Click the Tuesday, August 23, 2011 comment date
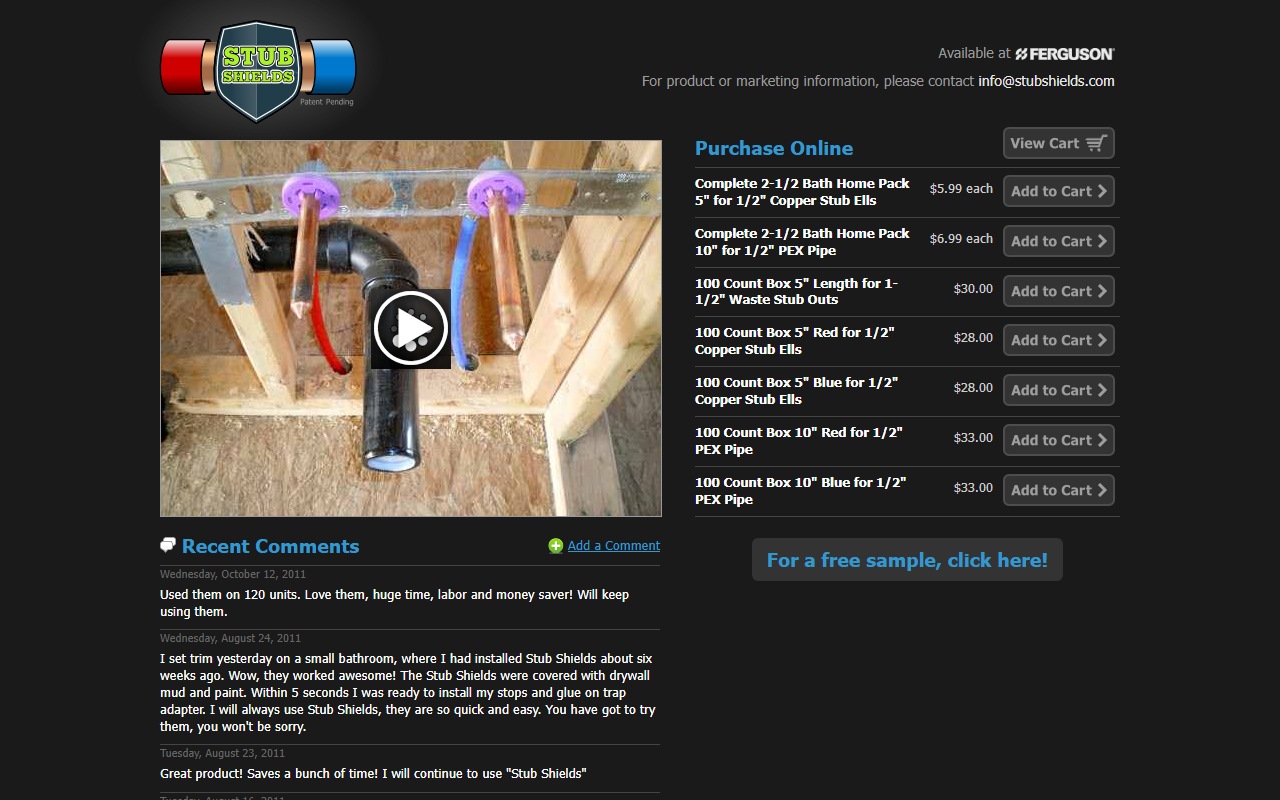 click(222, 753)
